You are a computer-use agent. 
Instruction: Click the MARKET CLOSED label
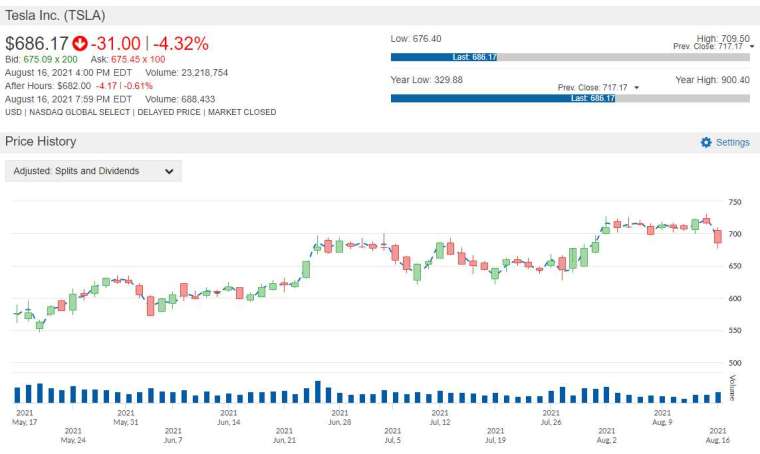(x=242, y=112)
